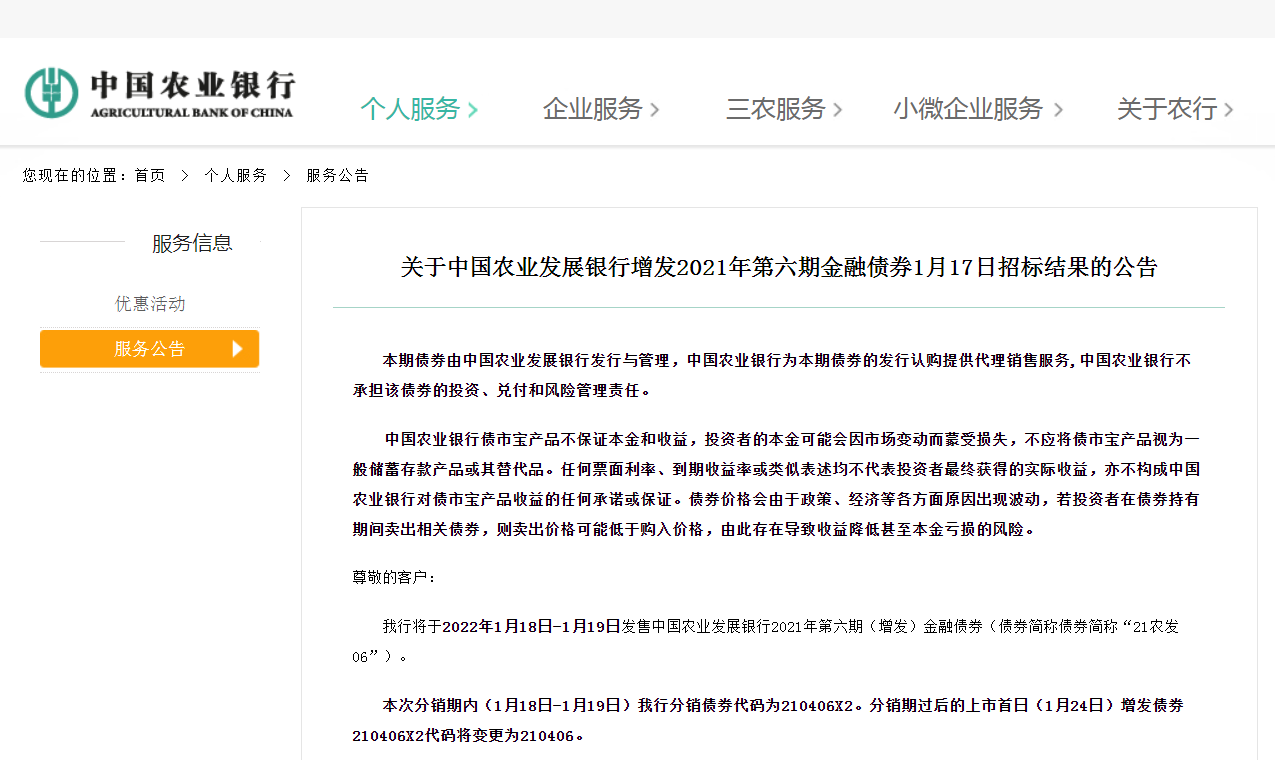1275x760 pixels.
Task: Expand the 三农服务 chevron arrow
Action: coord(838,110)
